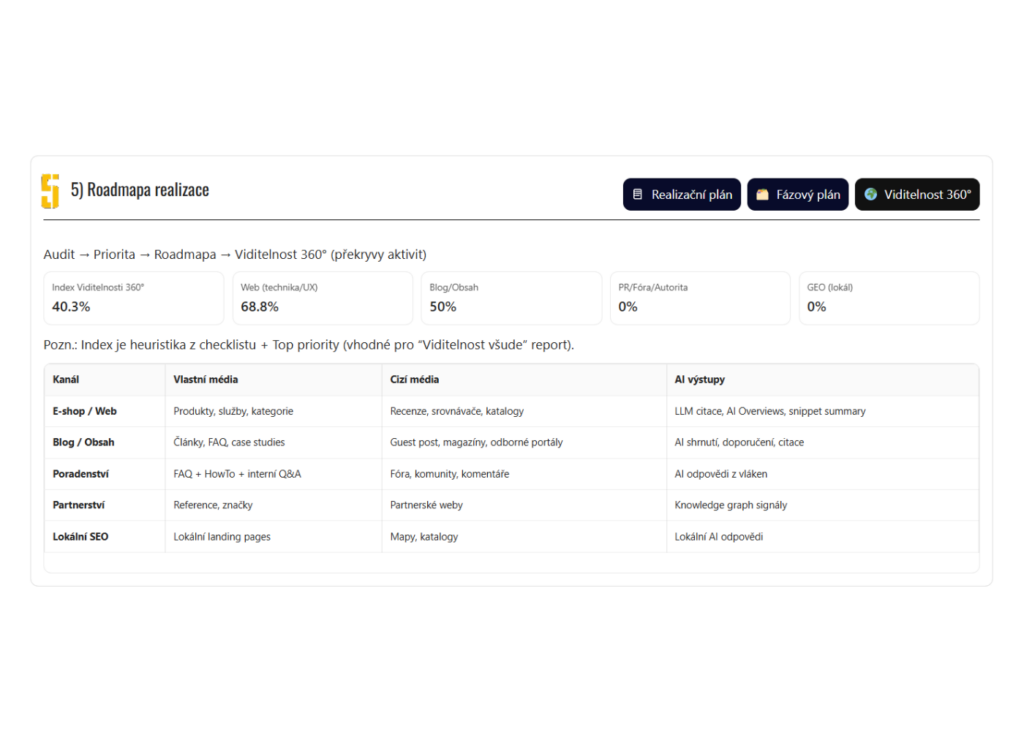Select the Web (technika/UX) score card

[x=322, y=298]
